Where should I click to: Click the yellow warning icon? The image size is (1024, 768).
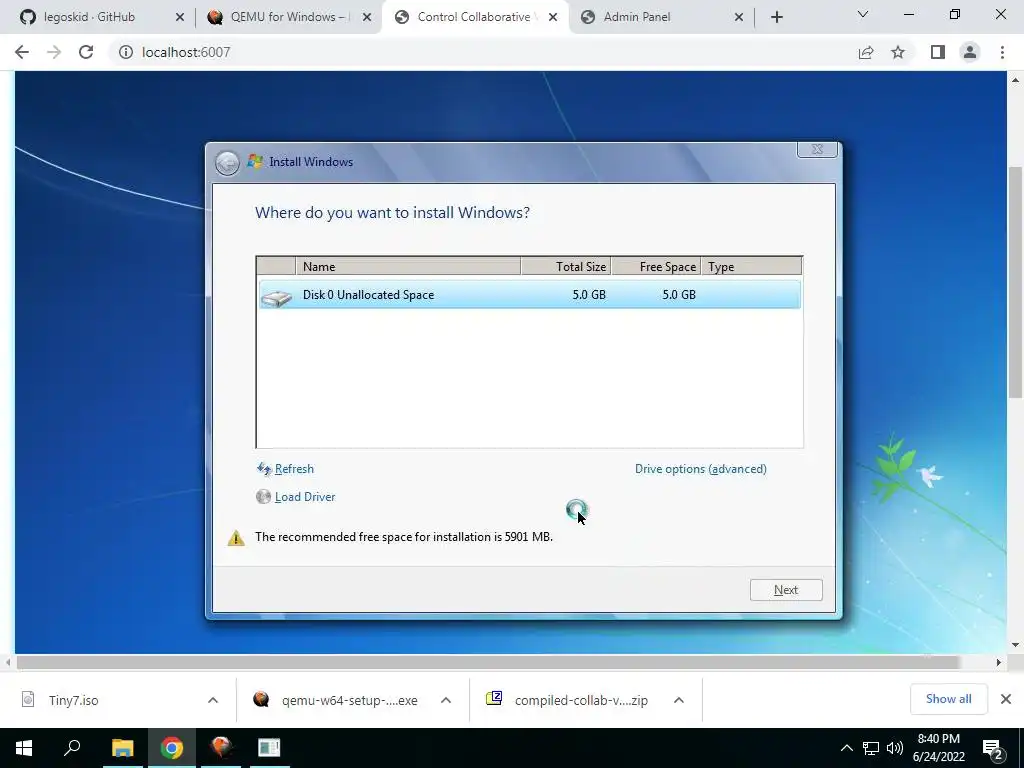tap(236, 537)
